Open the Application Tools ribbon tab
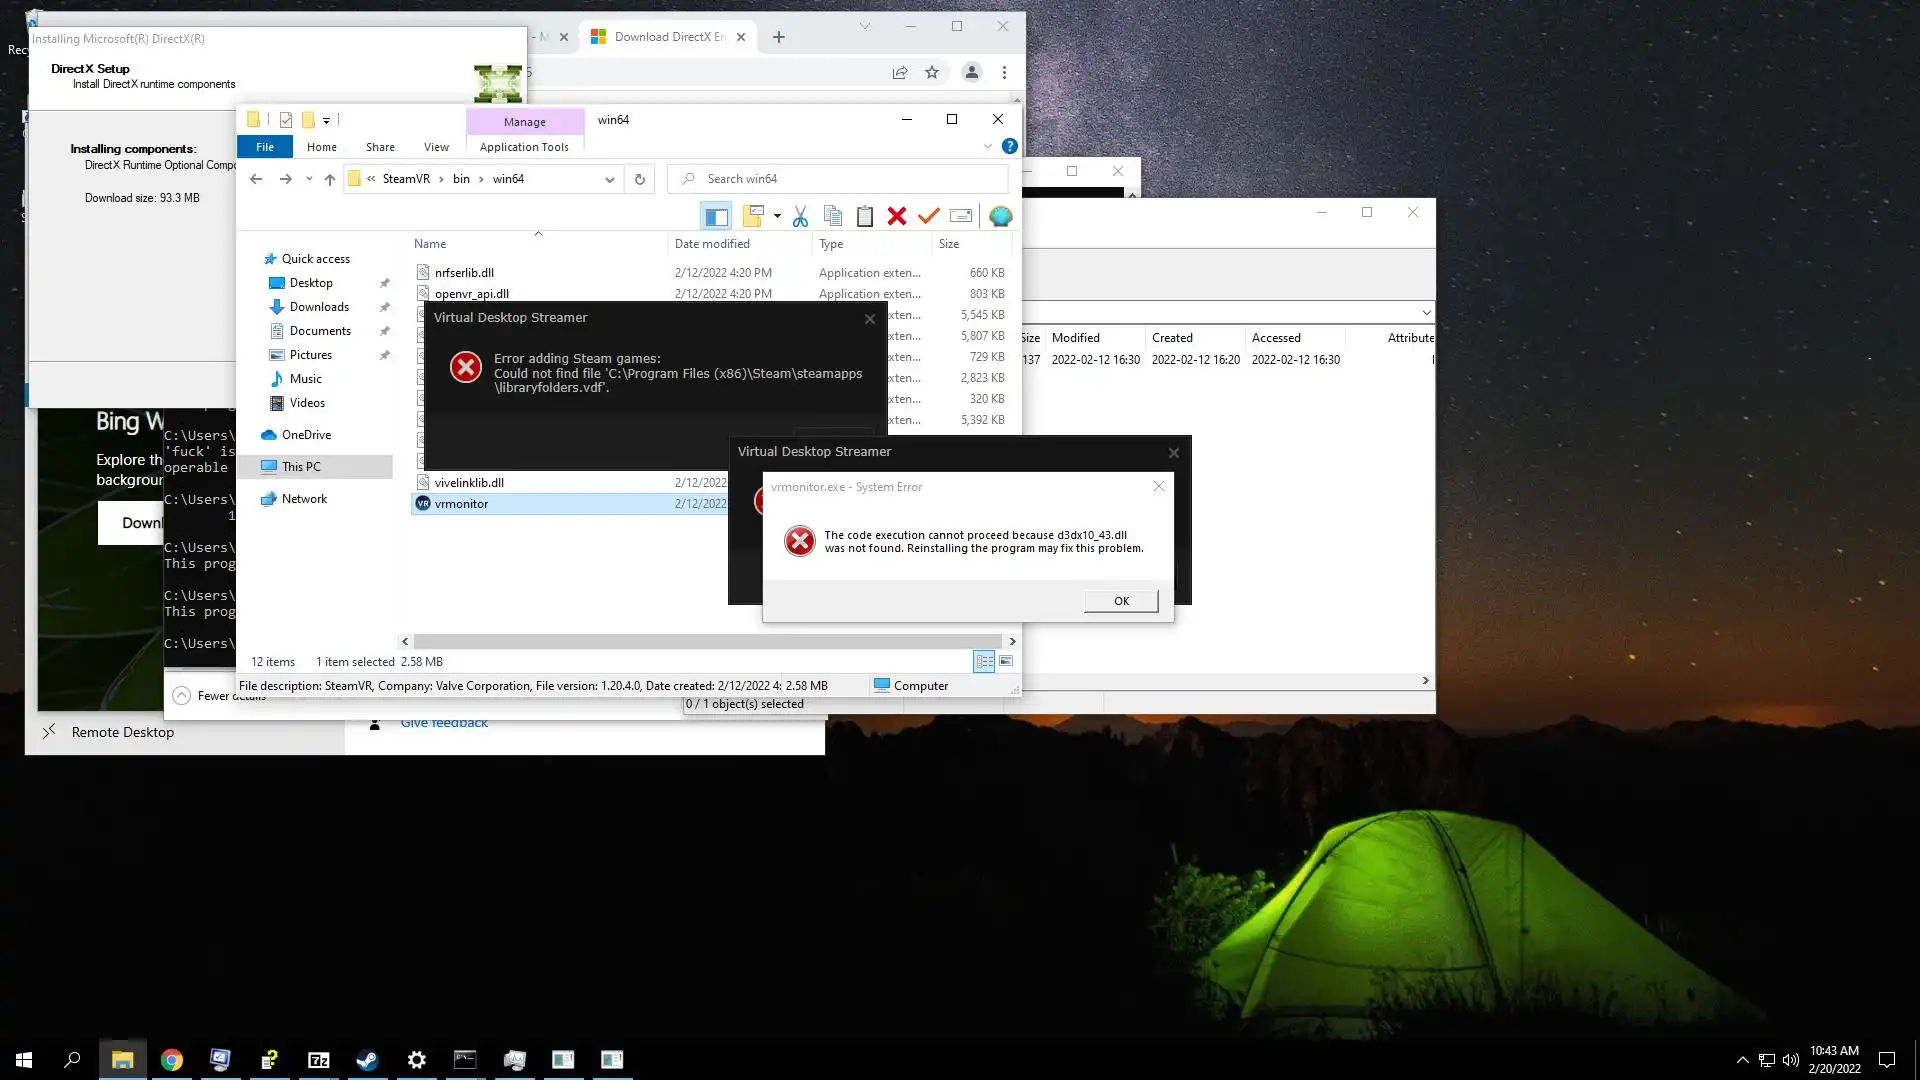Image resolution: width=1920 pixels, height=1080 pixels. pyautogui.click(x=524, y=147)
